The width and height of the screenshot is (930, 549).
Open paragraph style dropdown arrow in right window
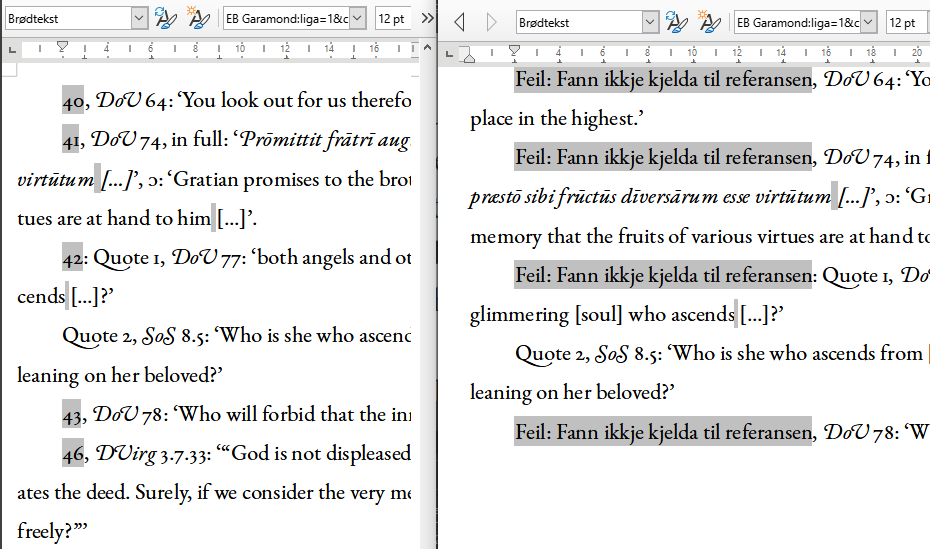(650, 23)
